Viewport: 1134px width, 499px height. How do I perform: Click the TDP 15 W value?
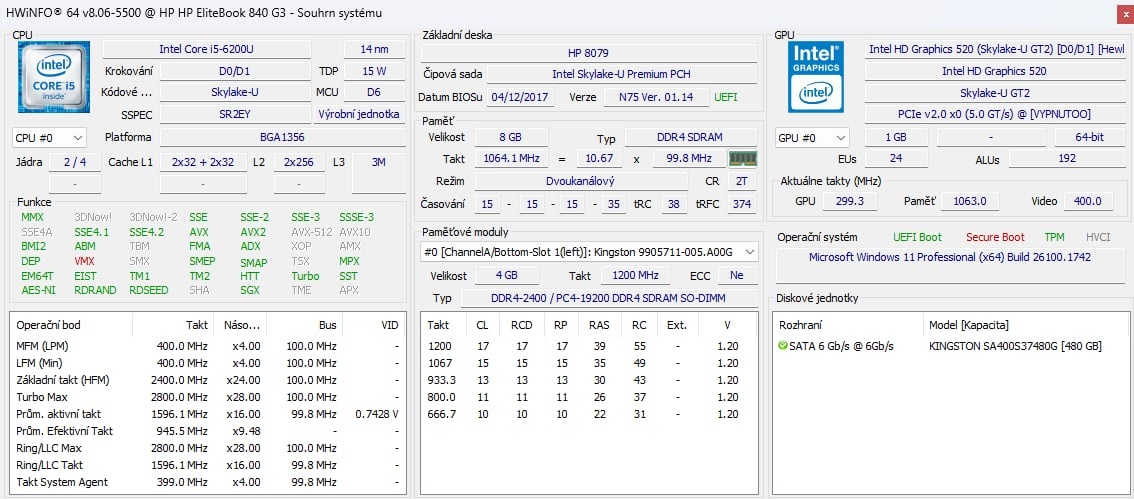tap(375, 71)
